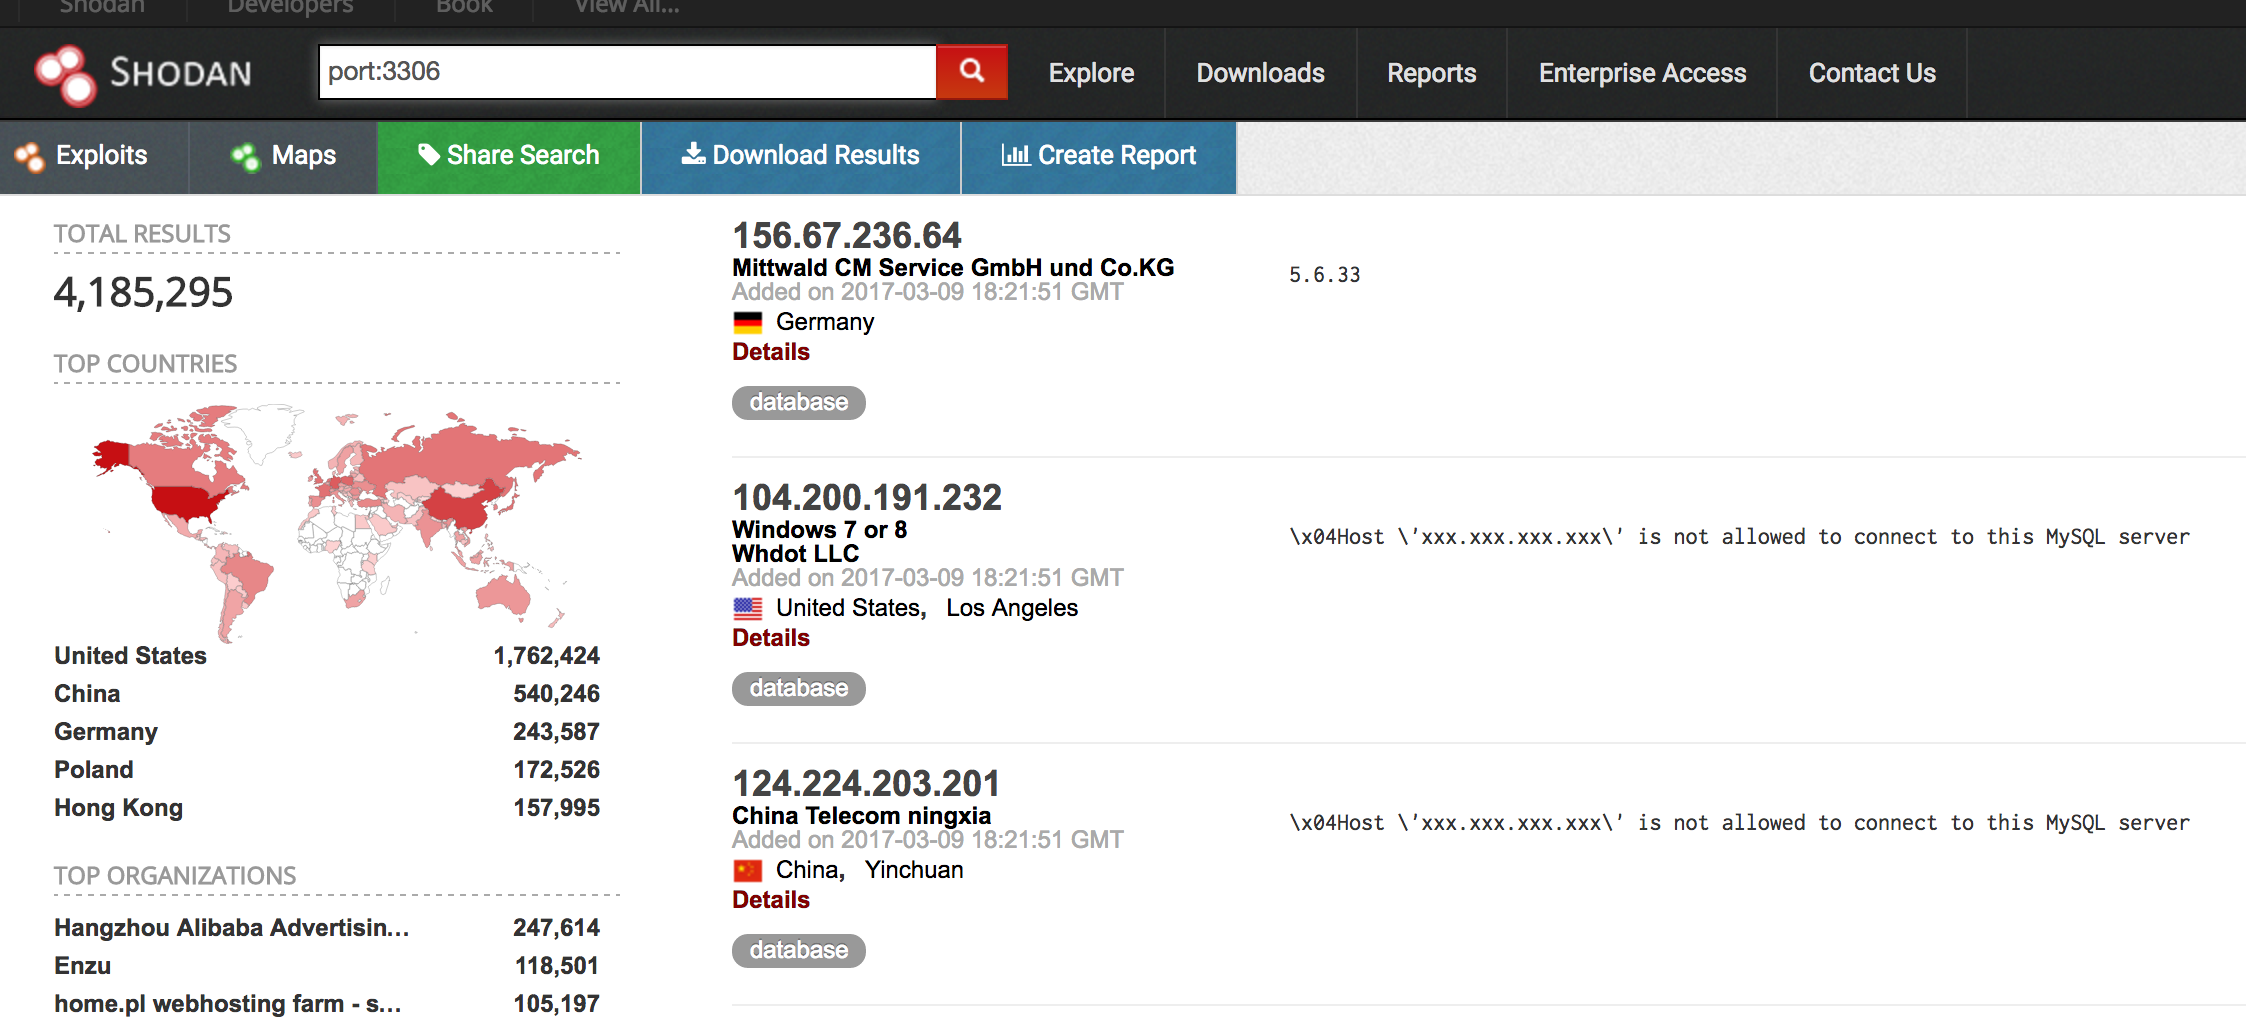Filter by Enzu organization
Viewport: 2246px width, 1020px height.
pos(82,966)
